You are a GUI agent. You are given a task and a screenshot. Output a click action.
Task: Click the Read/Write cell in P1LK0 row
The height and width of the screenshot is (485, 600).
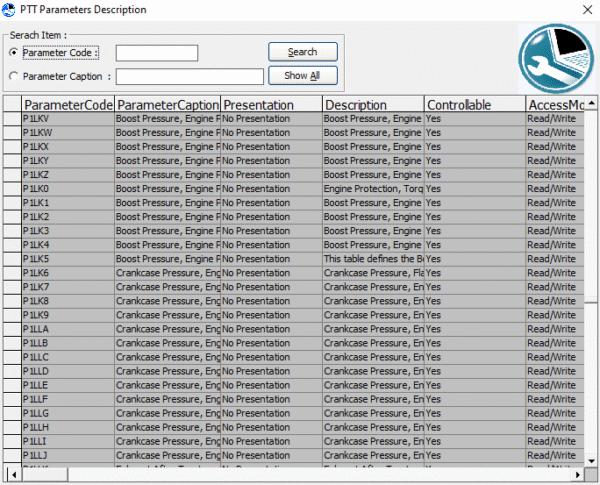pos(555,189)
